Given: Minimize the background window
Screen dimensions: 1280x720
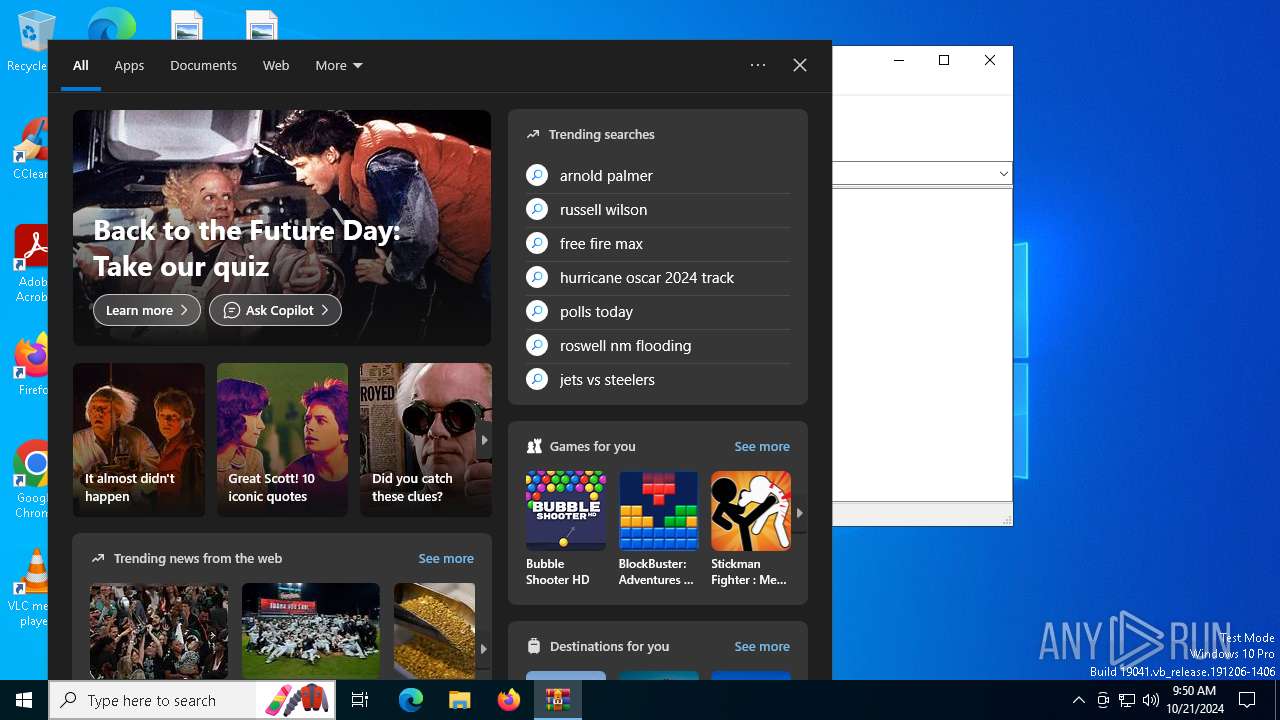Looking at the screenshot, I should tap(898, 60).
